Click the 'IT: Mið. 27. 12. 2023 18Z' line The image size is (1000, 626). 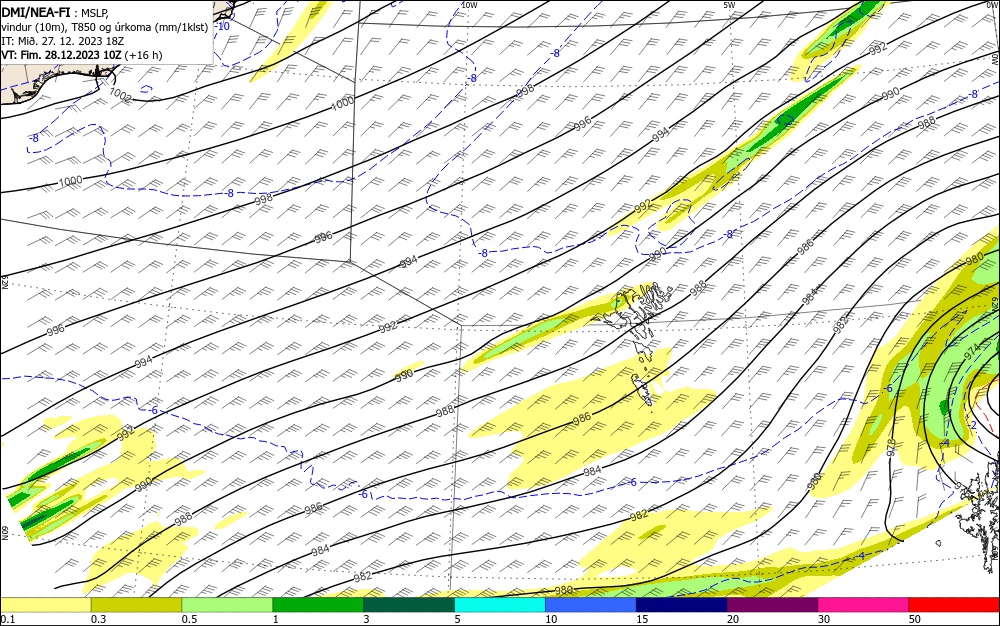[x=62, y=41]
